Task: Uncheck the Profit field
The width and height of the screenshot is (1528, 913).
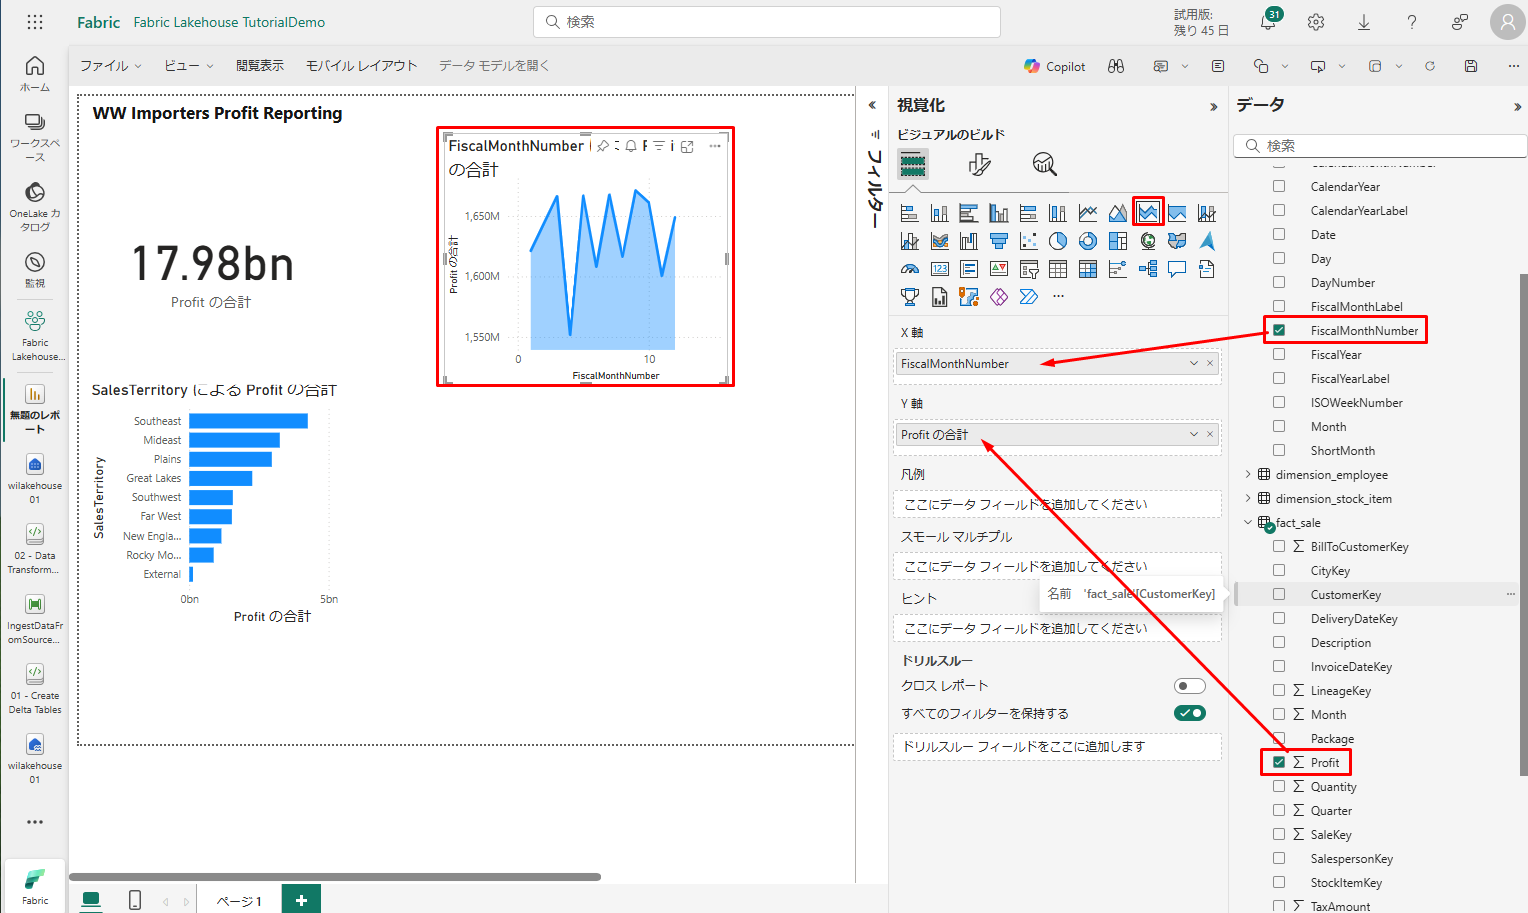Action: coord(1279,762)
